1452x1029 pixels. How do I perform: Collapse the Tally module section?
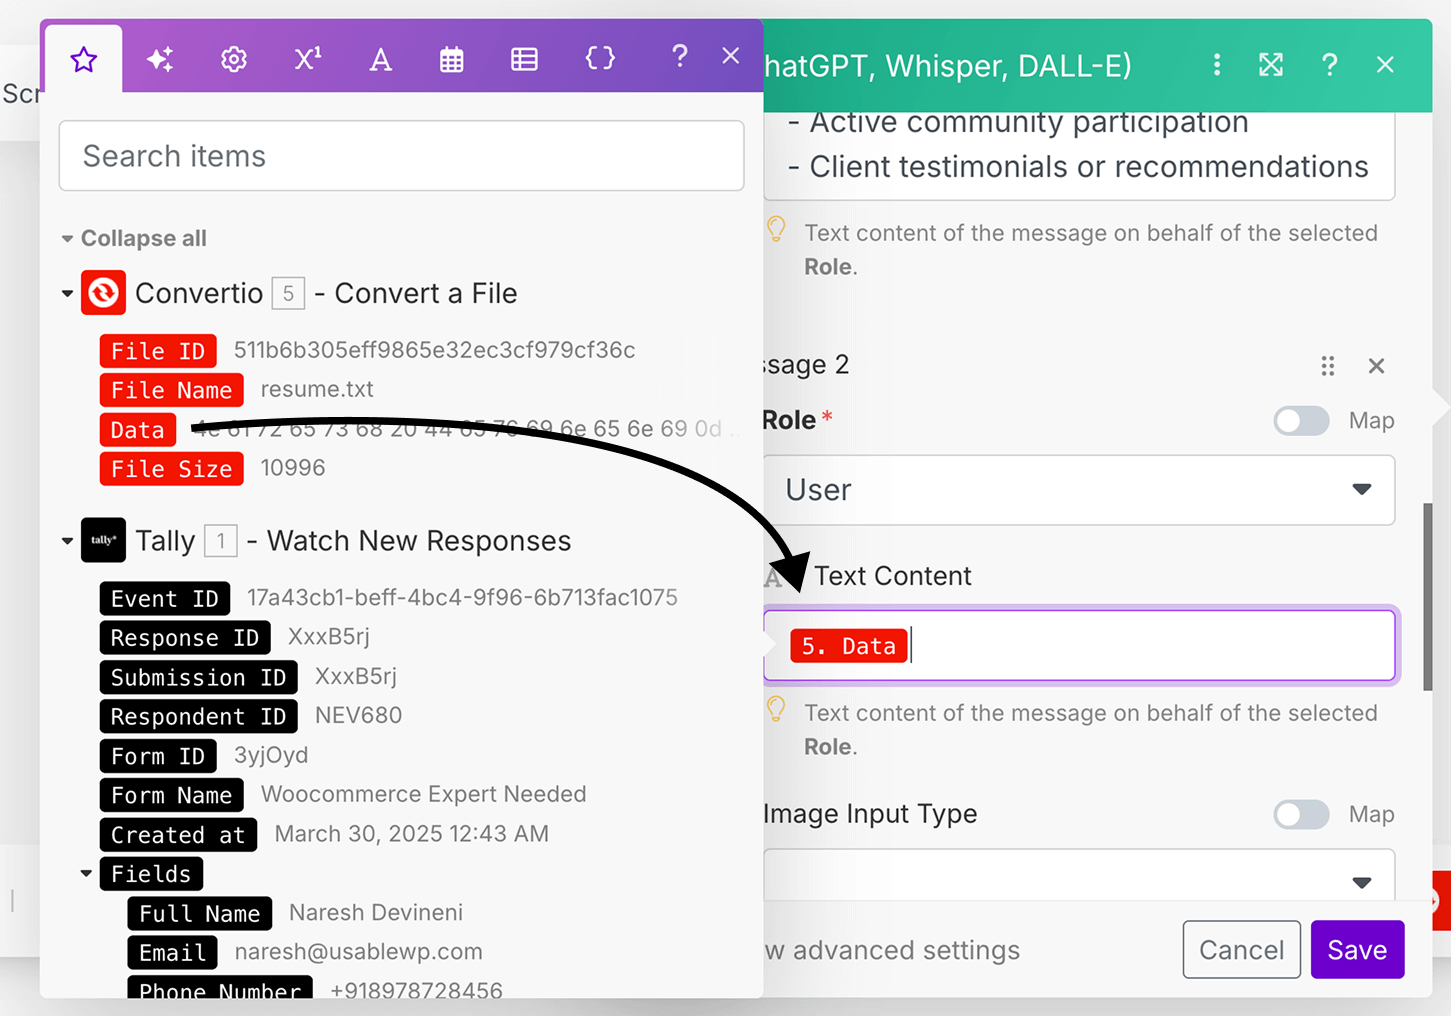(x=67, y=541)
